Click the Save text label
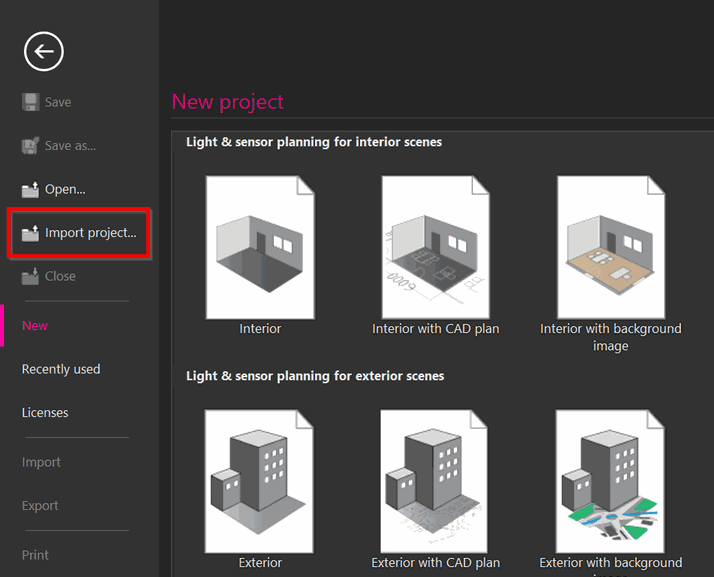The height and width of the screenshot is (577, 714). coord(58,102)
